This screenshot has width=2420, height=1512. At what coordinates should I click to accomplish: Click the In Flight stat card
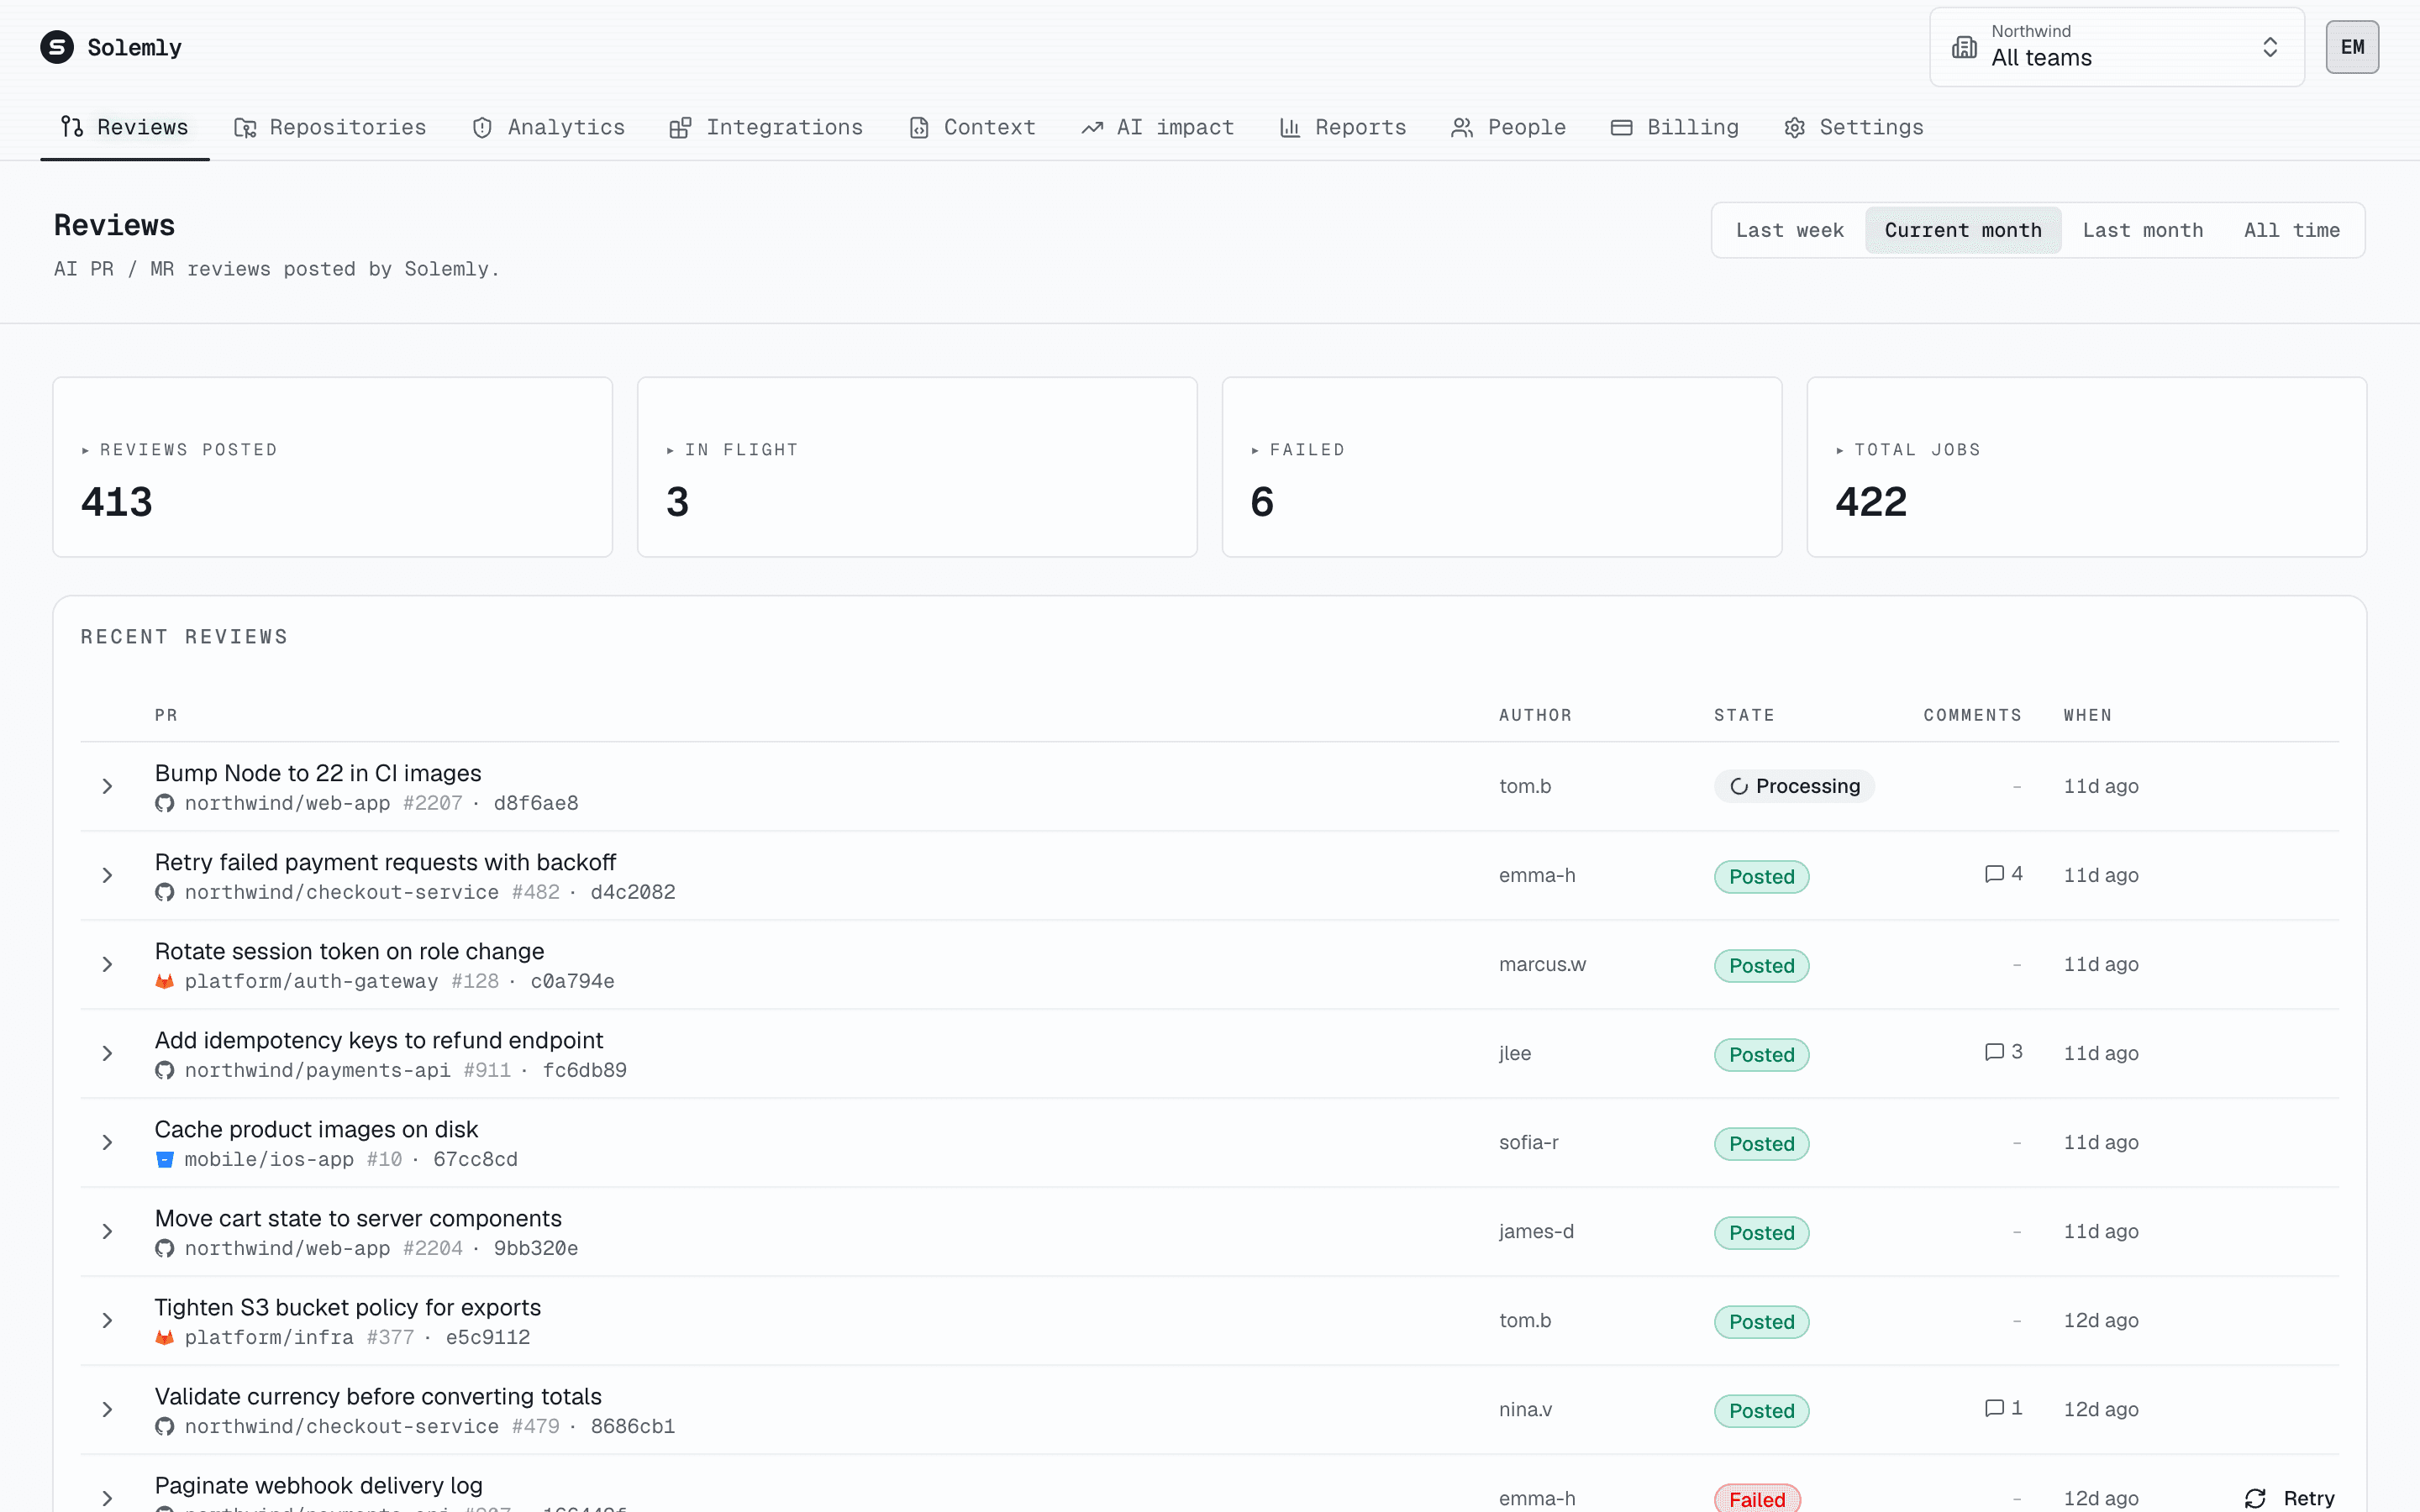click(917, 467)
